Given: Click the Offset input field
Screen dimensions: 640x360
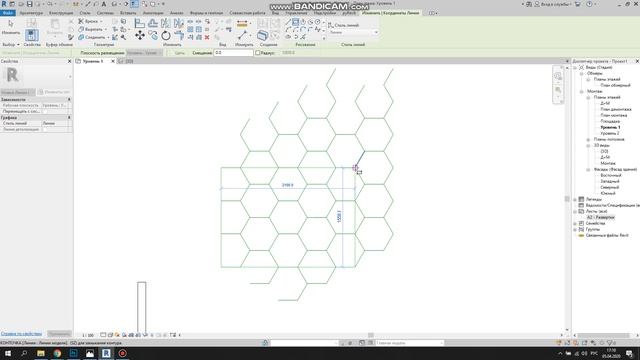Looking at the screenshot, I should (233, 53).
